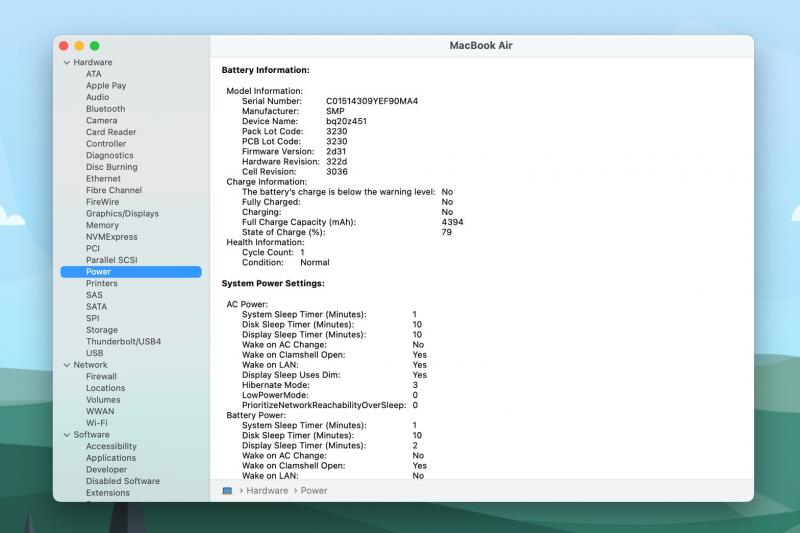Screen dimensions: 800x533
Task: Select Ethernet in the sidebar
Action: pos(103,179)
